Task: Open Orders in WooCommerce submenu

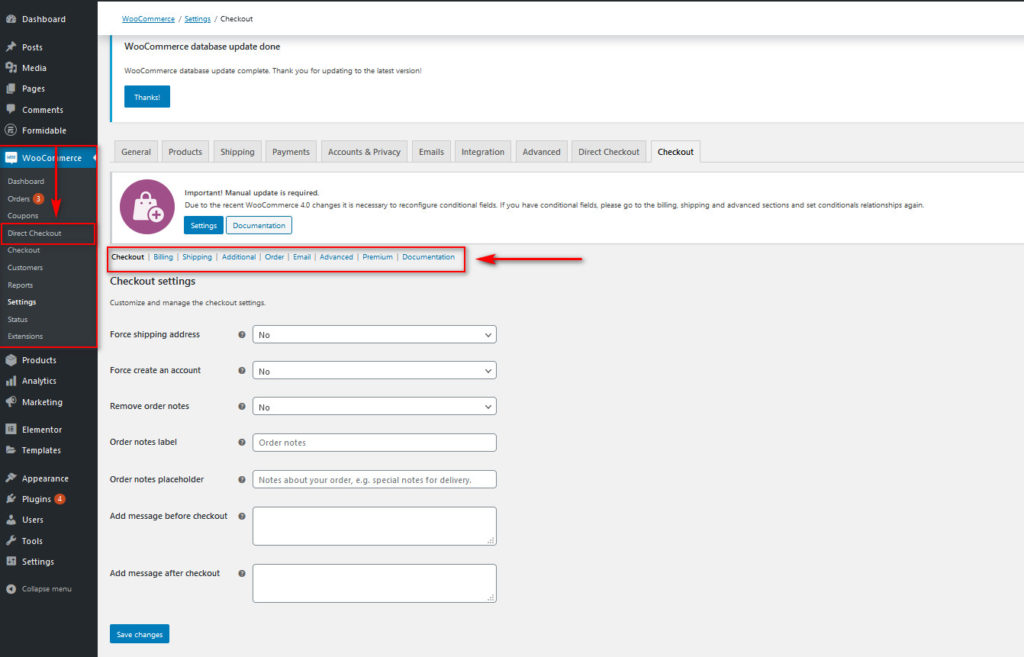Action: coord(19,199)
